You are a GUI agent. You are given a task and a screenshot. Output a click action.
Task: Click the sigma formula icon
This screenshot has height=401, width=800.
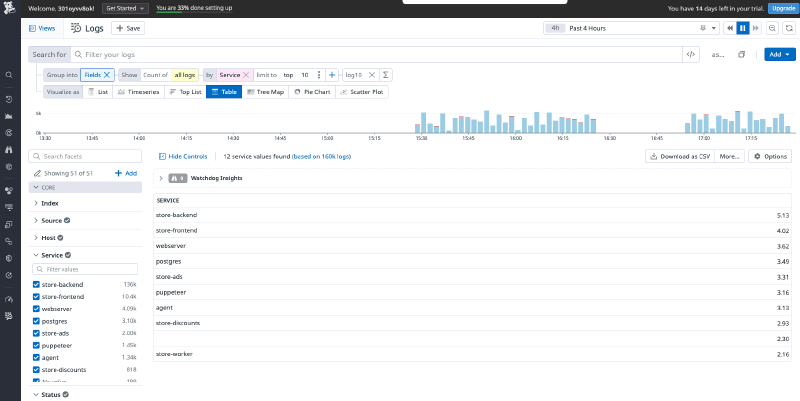[x=387, y=75]
